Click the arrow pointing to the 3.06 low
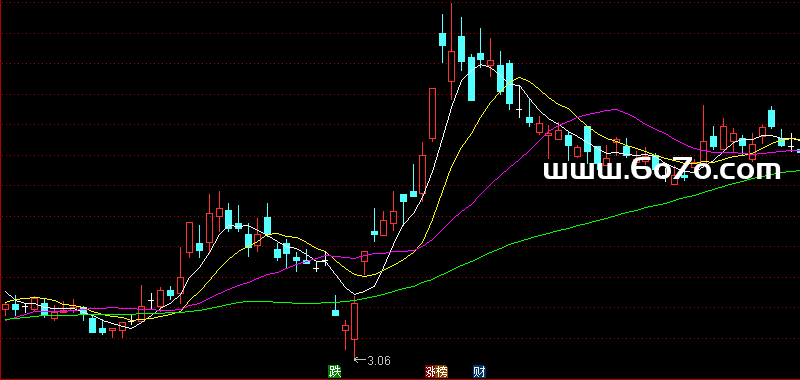 361,360
